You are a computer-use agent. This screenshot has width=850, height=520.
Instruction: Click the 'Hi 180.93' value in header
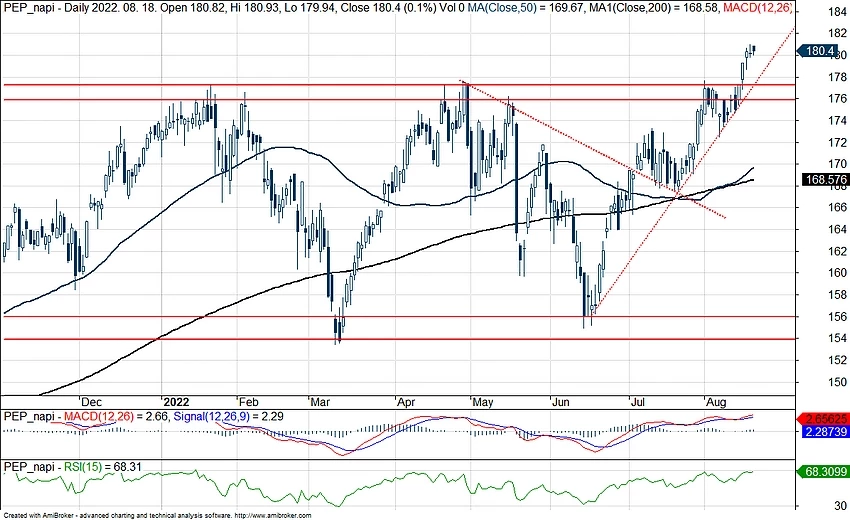coord(254,8)
